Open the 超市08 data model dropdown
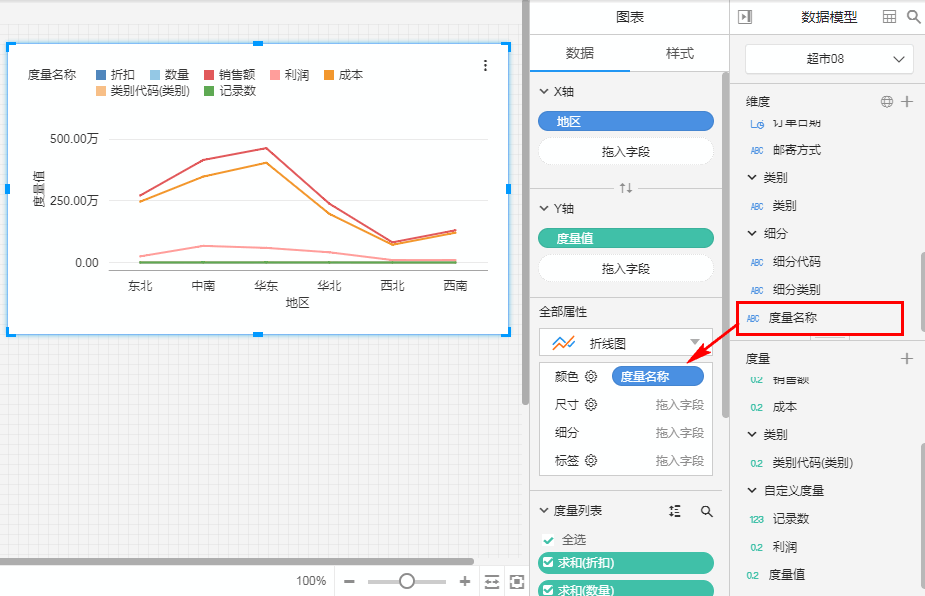 click(829, 59)
